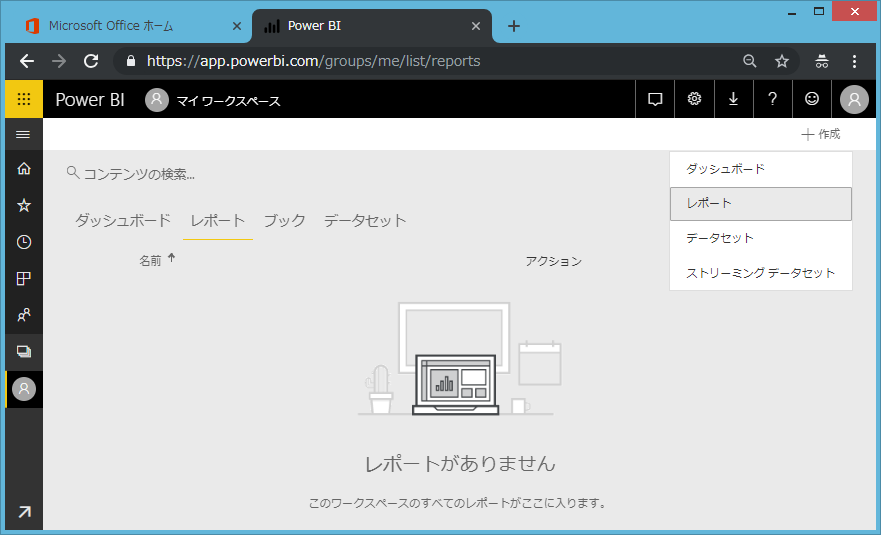Choose データセット from the create menu
This screenshot has width=881, height=535.
pos(761,238)
